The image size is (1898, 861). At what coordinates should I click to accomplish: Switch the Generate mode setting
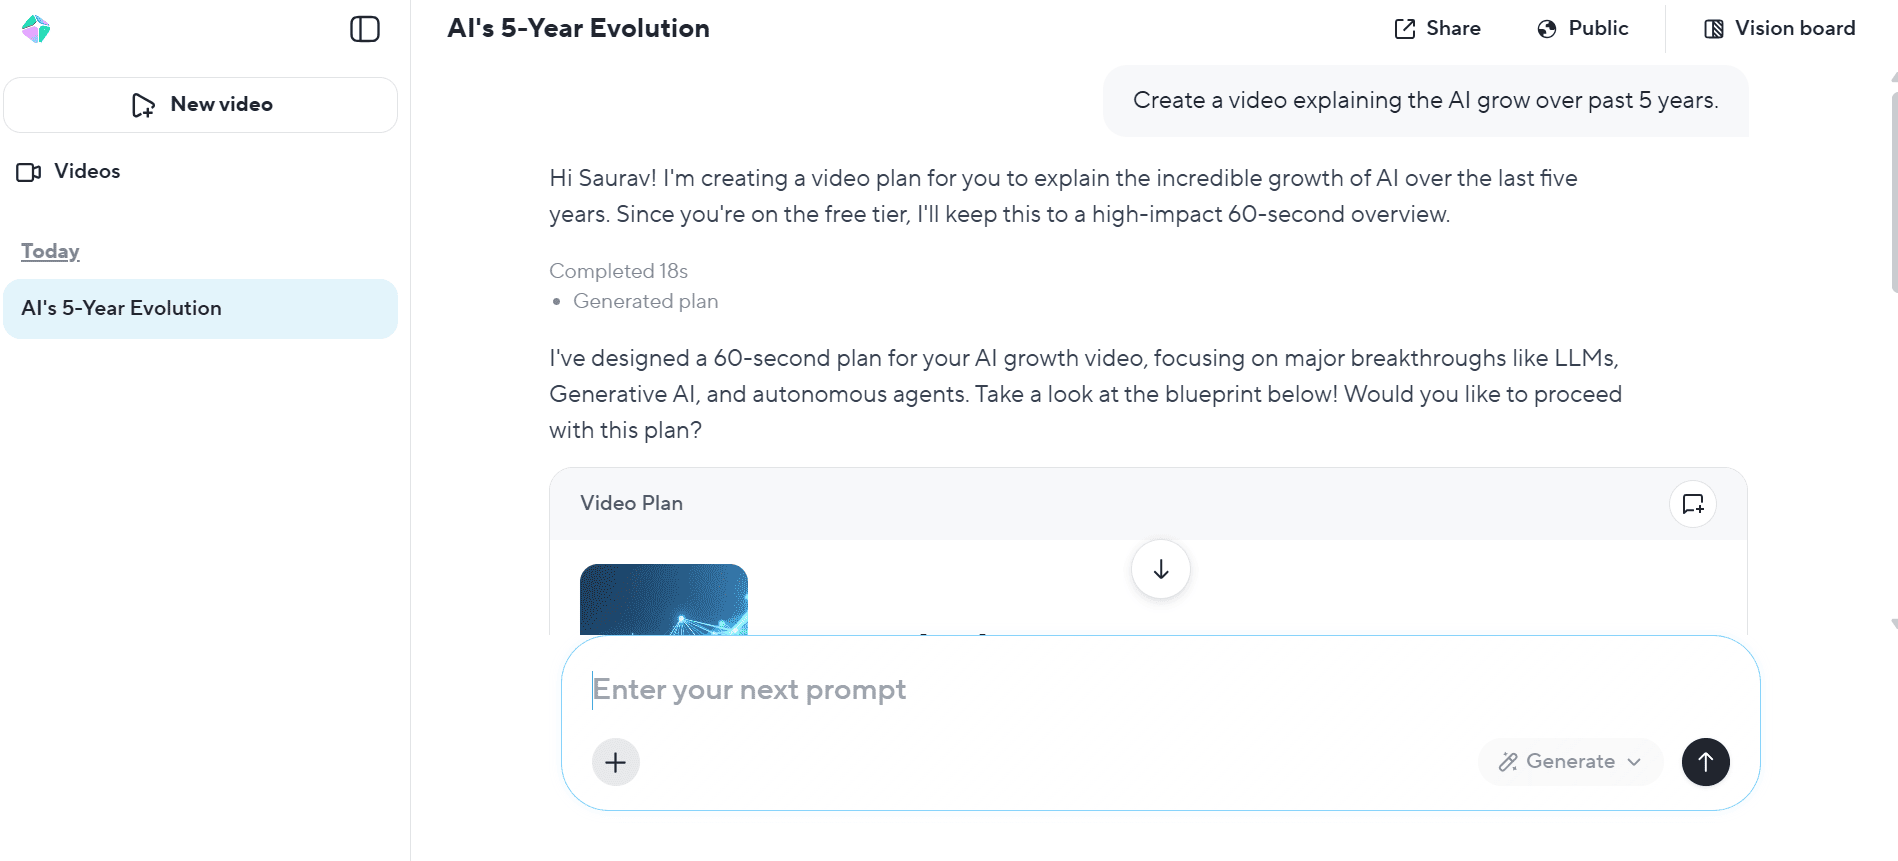1570,761
